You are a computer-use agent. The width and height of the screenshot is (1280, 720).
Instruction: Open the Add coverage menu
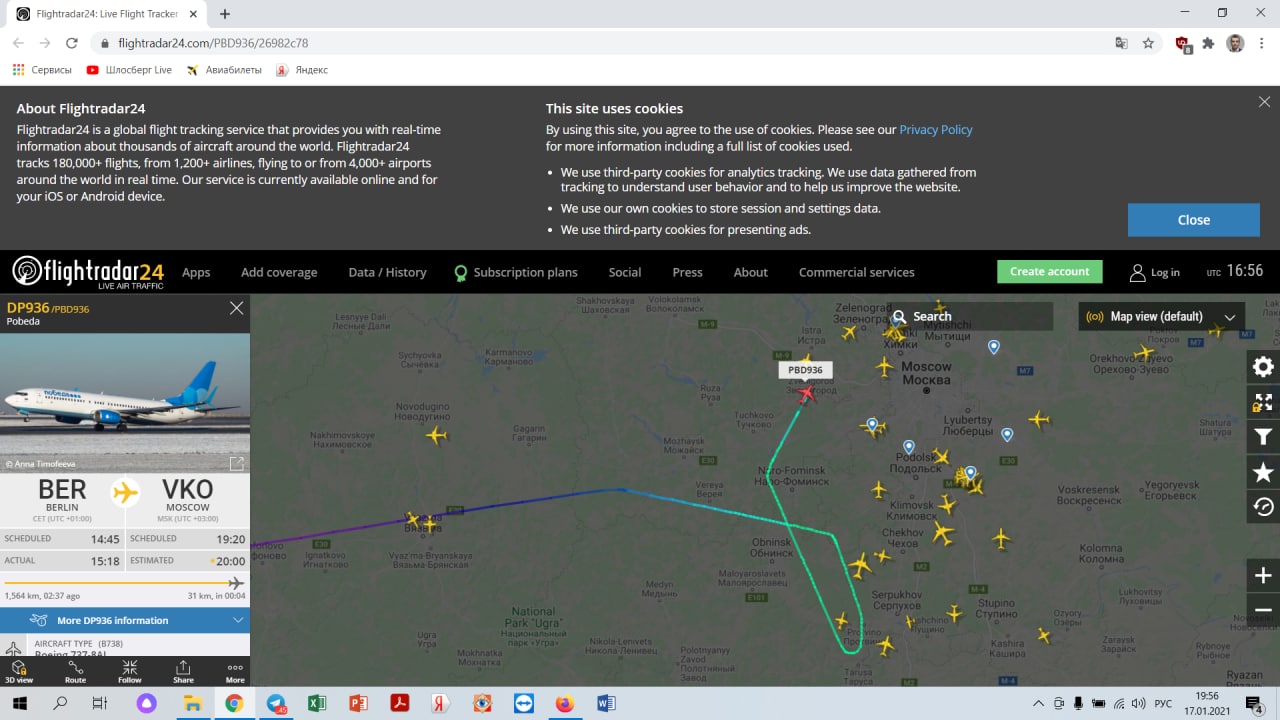tap(279, 272)
